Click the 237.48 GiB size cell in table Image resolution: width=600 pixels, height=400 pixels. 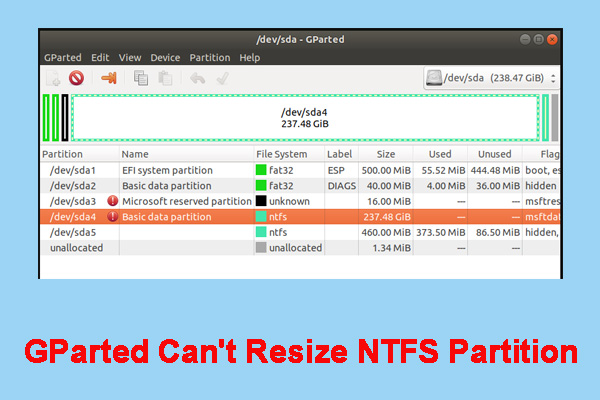pyautogui.click(x=387, y=217)
